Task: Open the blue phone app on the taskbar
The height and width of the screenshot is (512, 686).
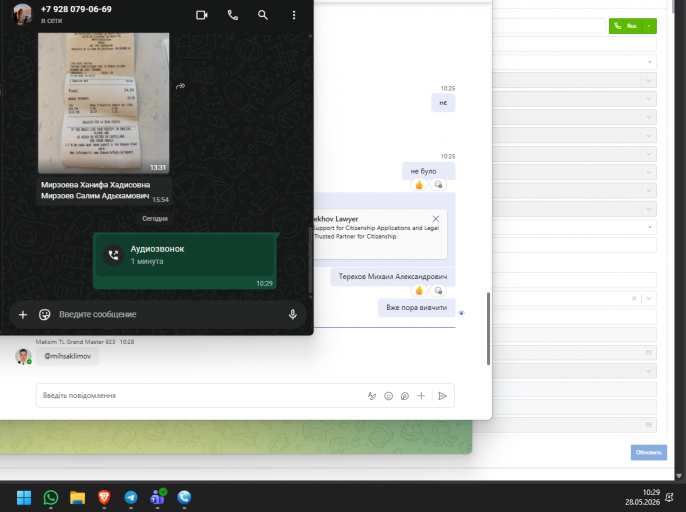Action: [184, 498]
